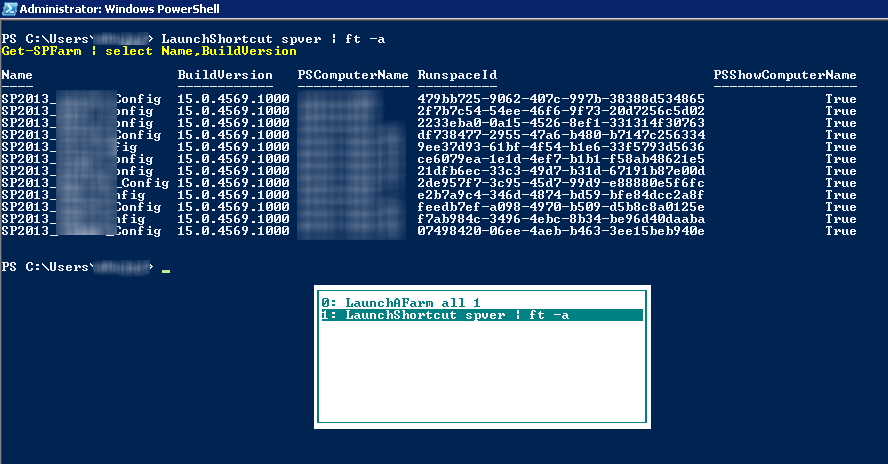Click the 'True' value in the 07498420 row
Screen dimensions: 888x464
(840, 231)
